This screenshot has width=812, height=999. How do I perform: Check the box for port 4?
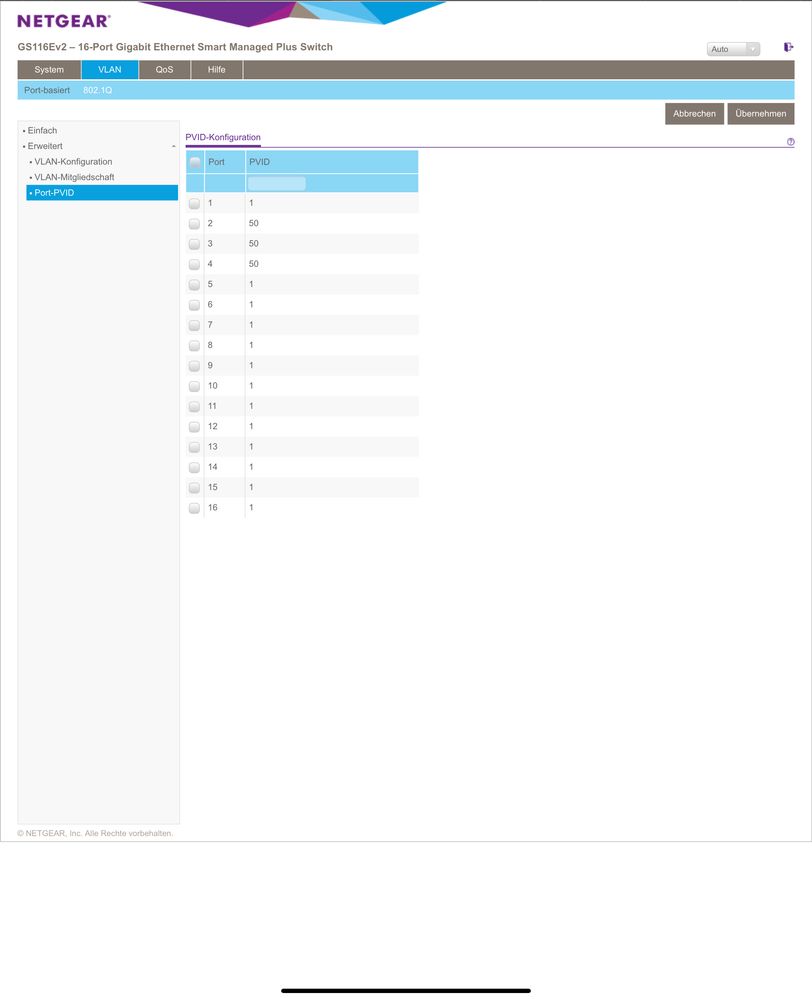point(194,264)
